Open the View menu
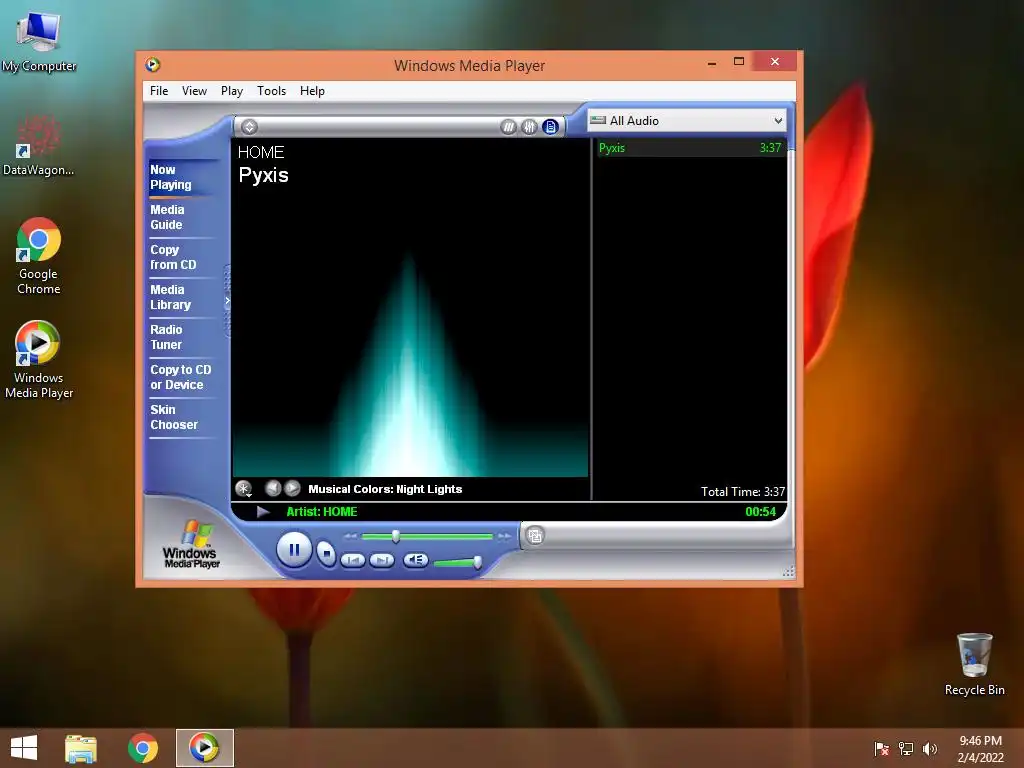 point(194,91)
